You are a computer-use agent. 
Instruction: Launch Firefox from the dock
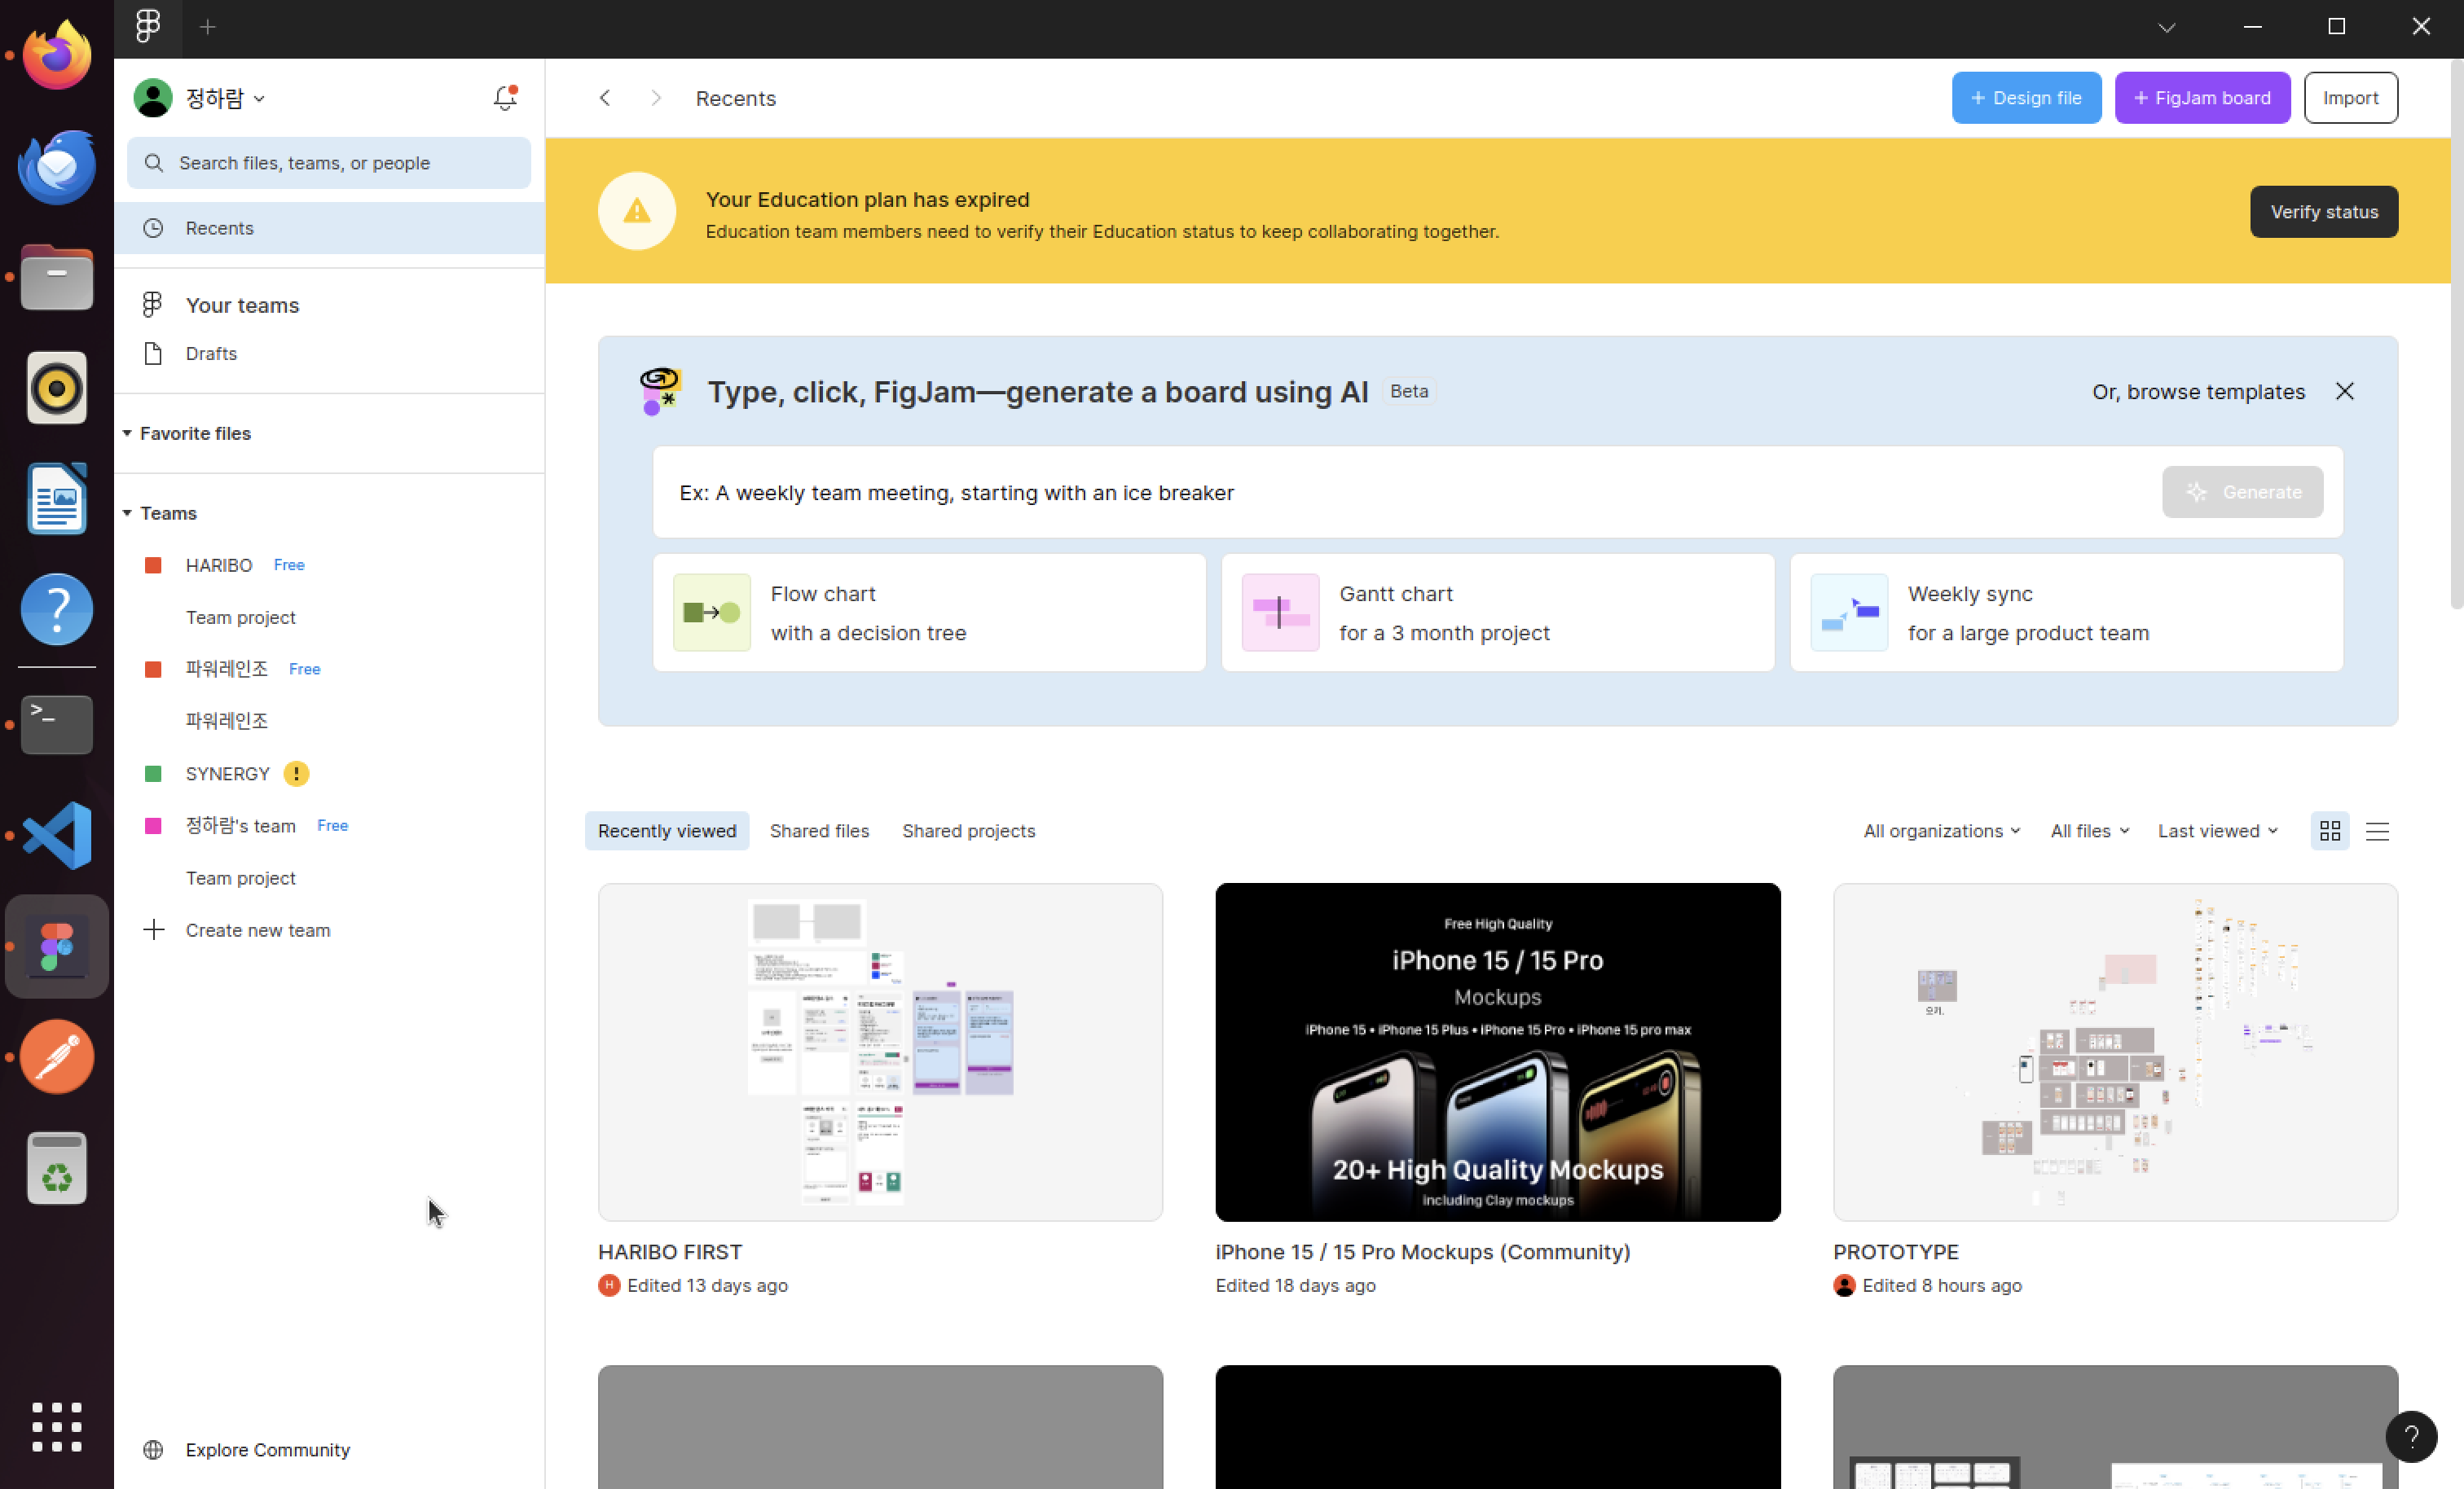(57, 55)
